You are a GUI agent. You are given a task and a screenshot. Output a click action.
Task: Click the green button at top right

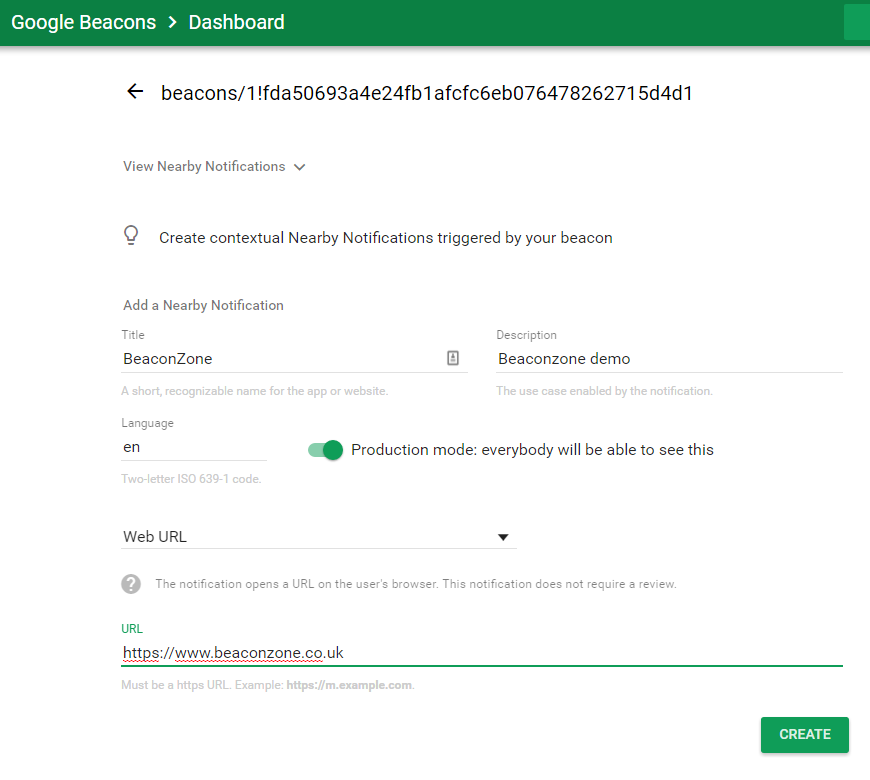tap(857, 22)
